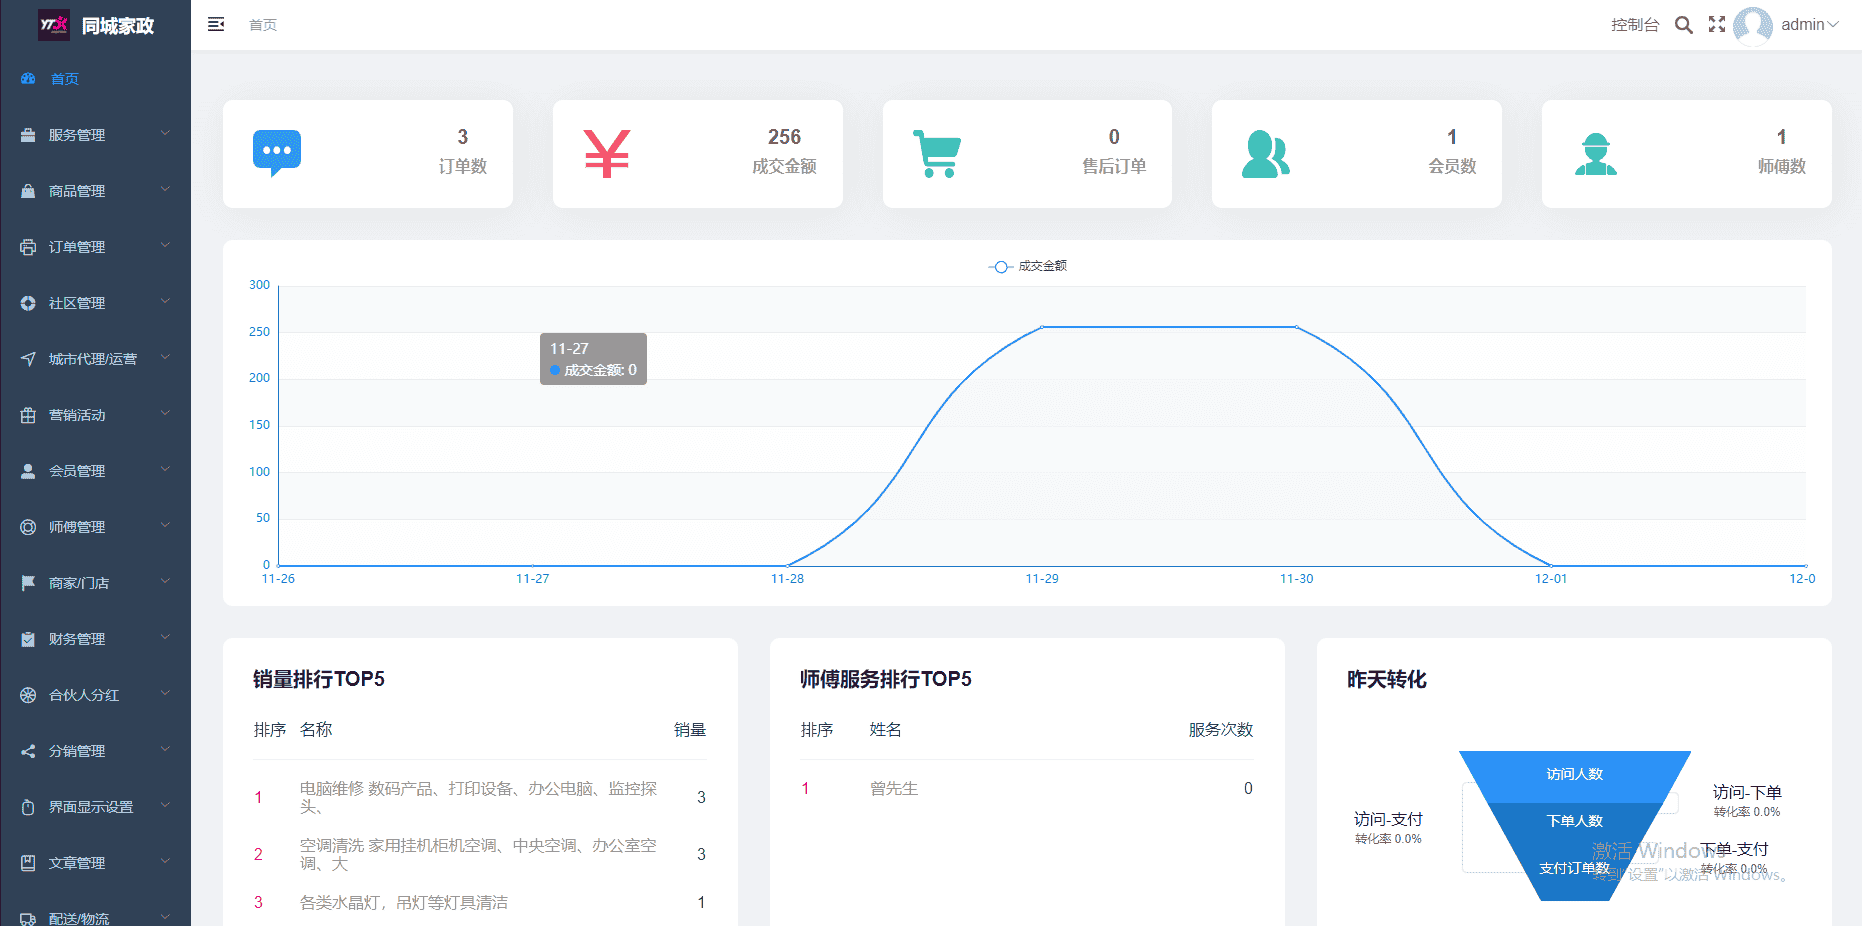Image resolution: width=1862 pixels, height=926 pixels.
Task: Click the 师傅数 worker icon
Action: [1596, 154]
